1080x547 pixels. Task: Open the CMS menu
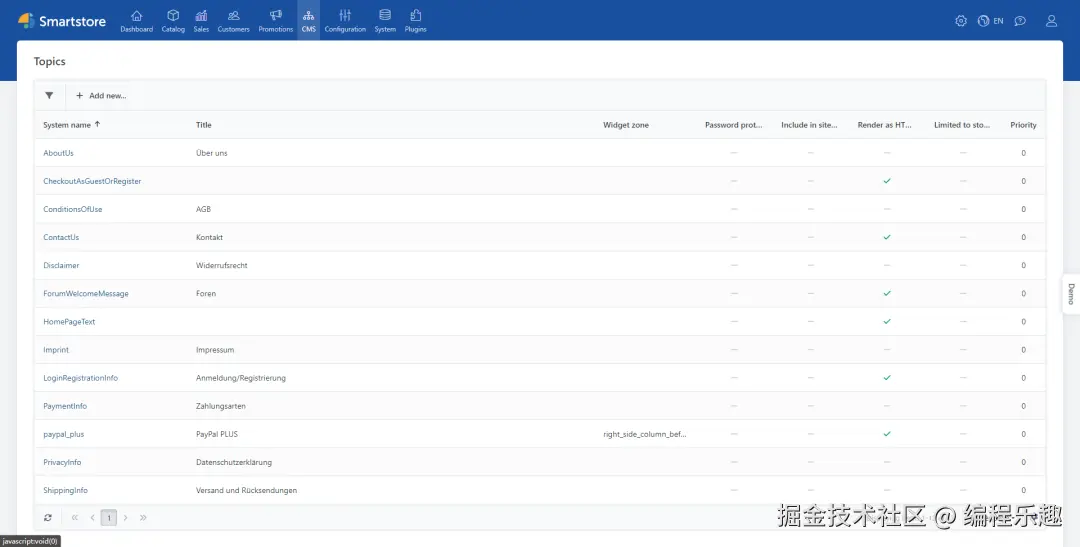[x=309, y=21]
